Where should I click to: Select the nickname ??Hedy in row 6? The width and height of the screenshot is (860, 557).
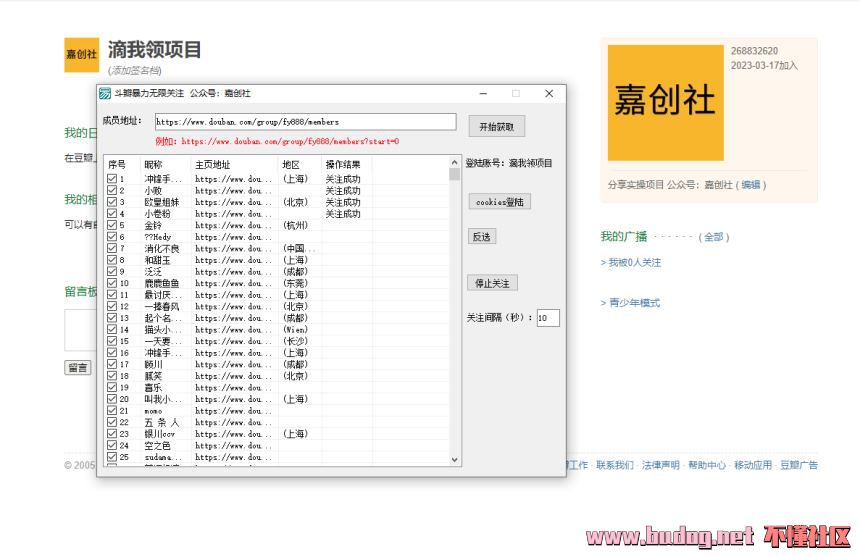tap(158, 237)
